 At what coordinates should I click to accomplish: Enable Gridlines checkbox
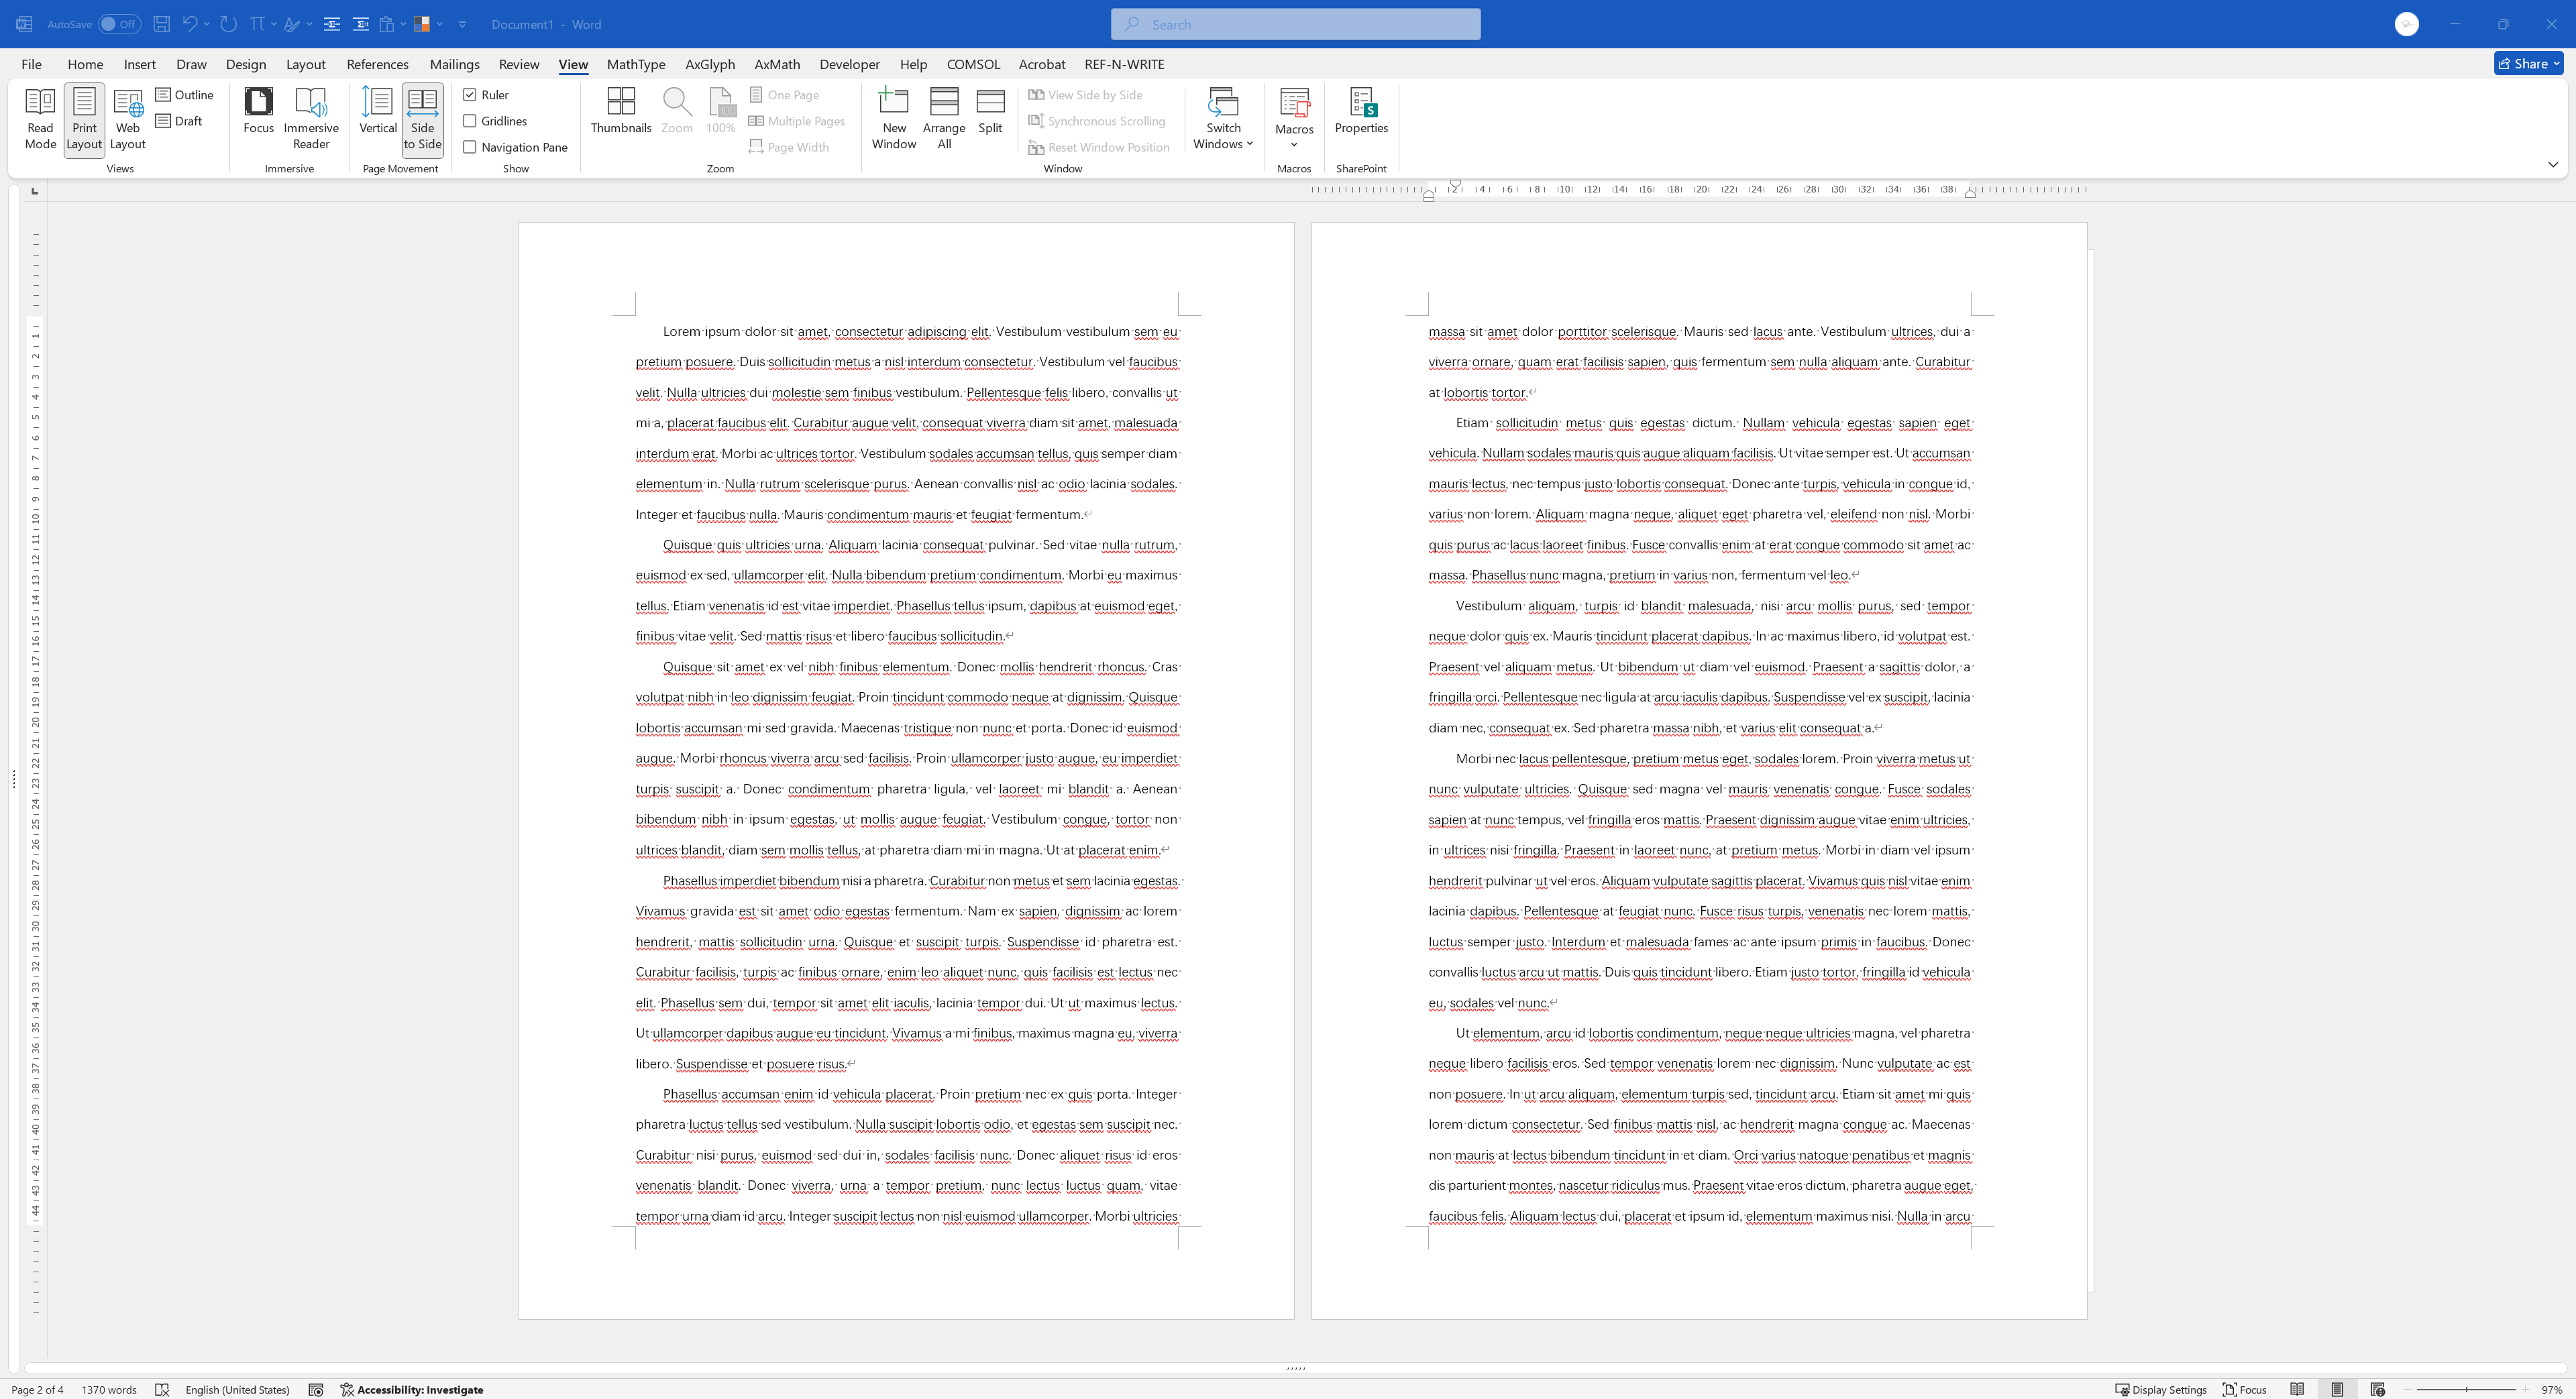[470, 121]
